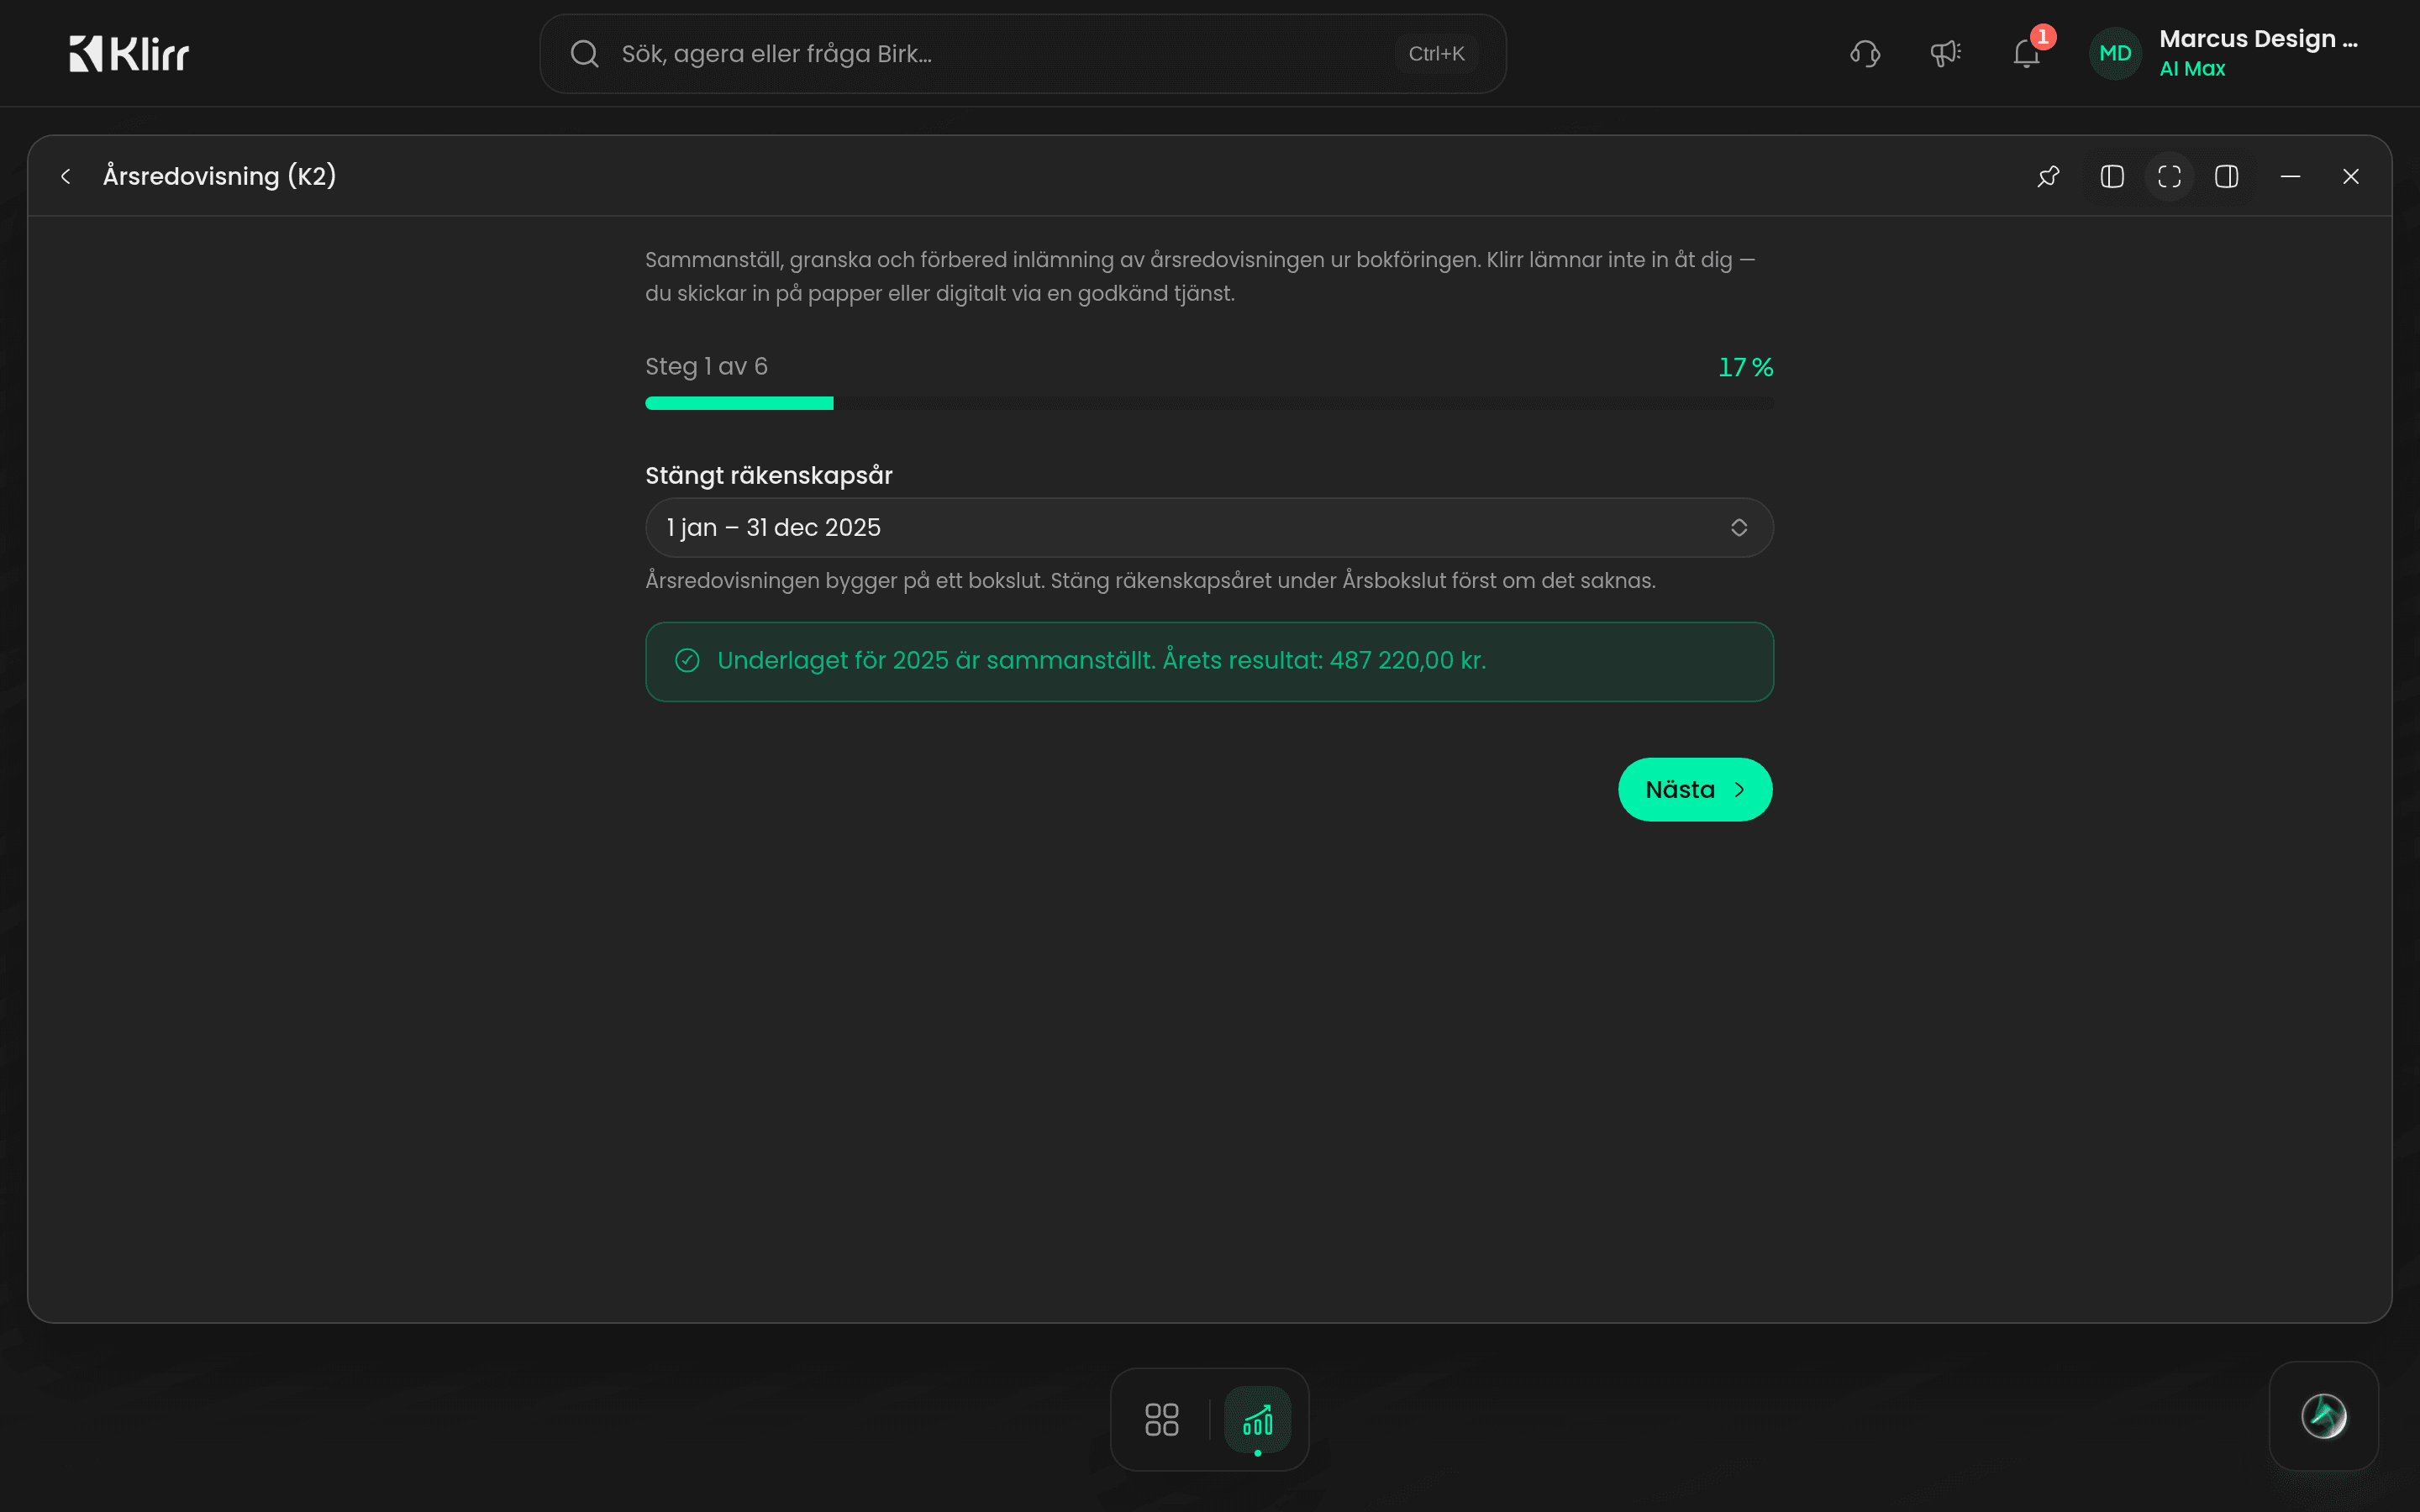Open the Birk assistant orb
This screenshot has width=2420, height=1512.
click(x=2323, y=1416)
